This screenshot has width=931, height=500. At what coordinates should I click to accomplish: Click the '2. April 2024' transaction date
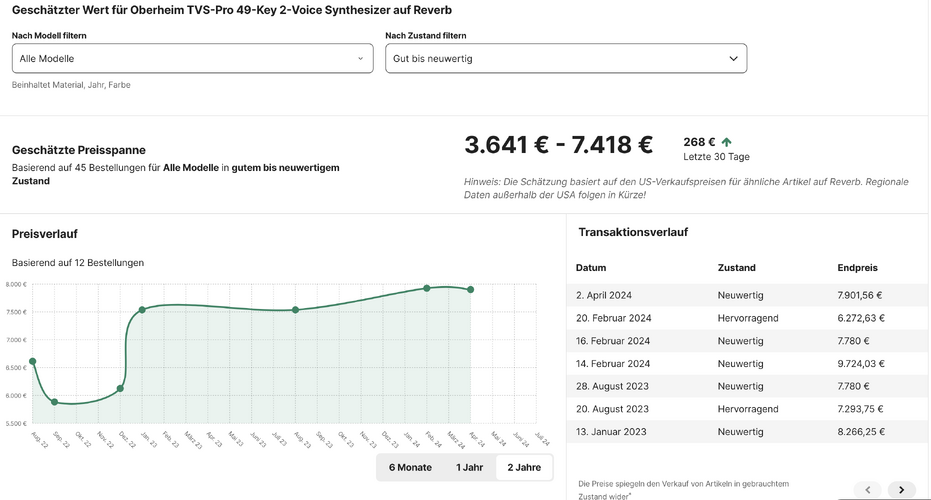point(604,295)
